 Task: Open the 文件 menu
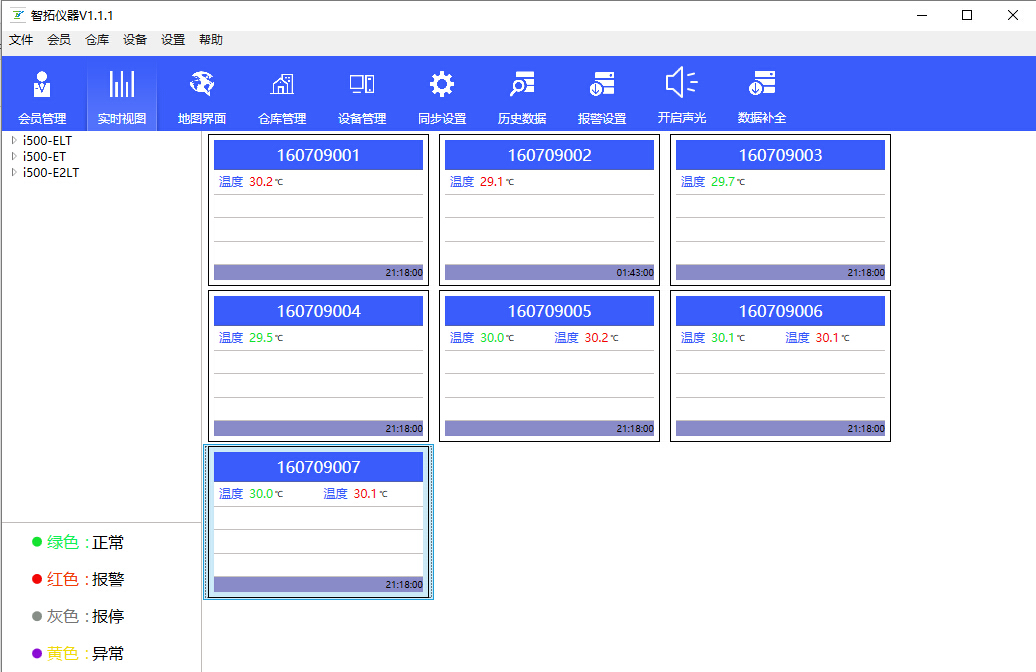pos(21,40)
